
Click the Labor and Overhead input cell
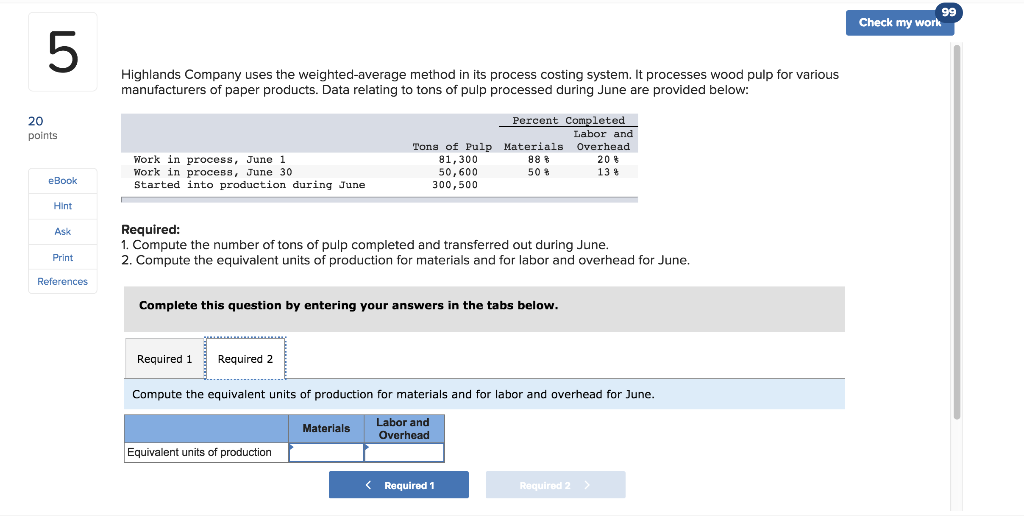[x=404, y=452]
